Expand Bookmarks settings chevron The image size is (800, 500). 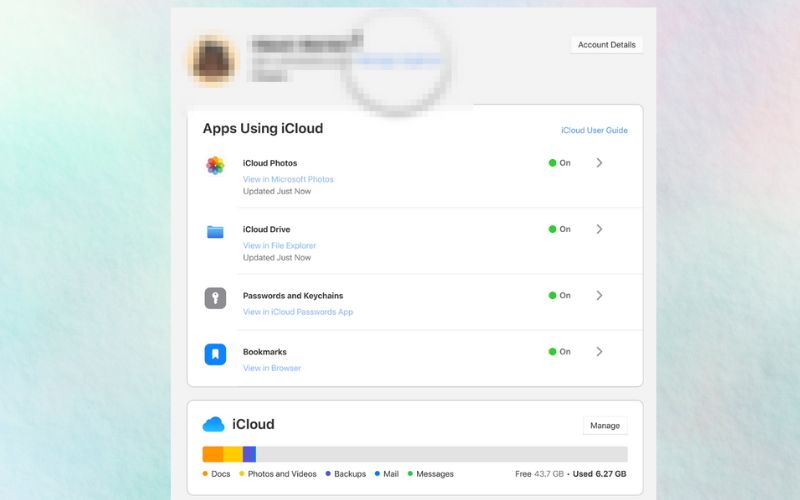pos(599,352)
